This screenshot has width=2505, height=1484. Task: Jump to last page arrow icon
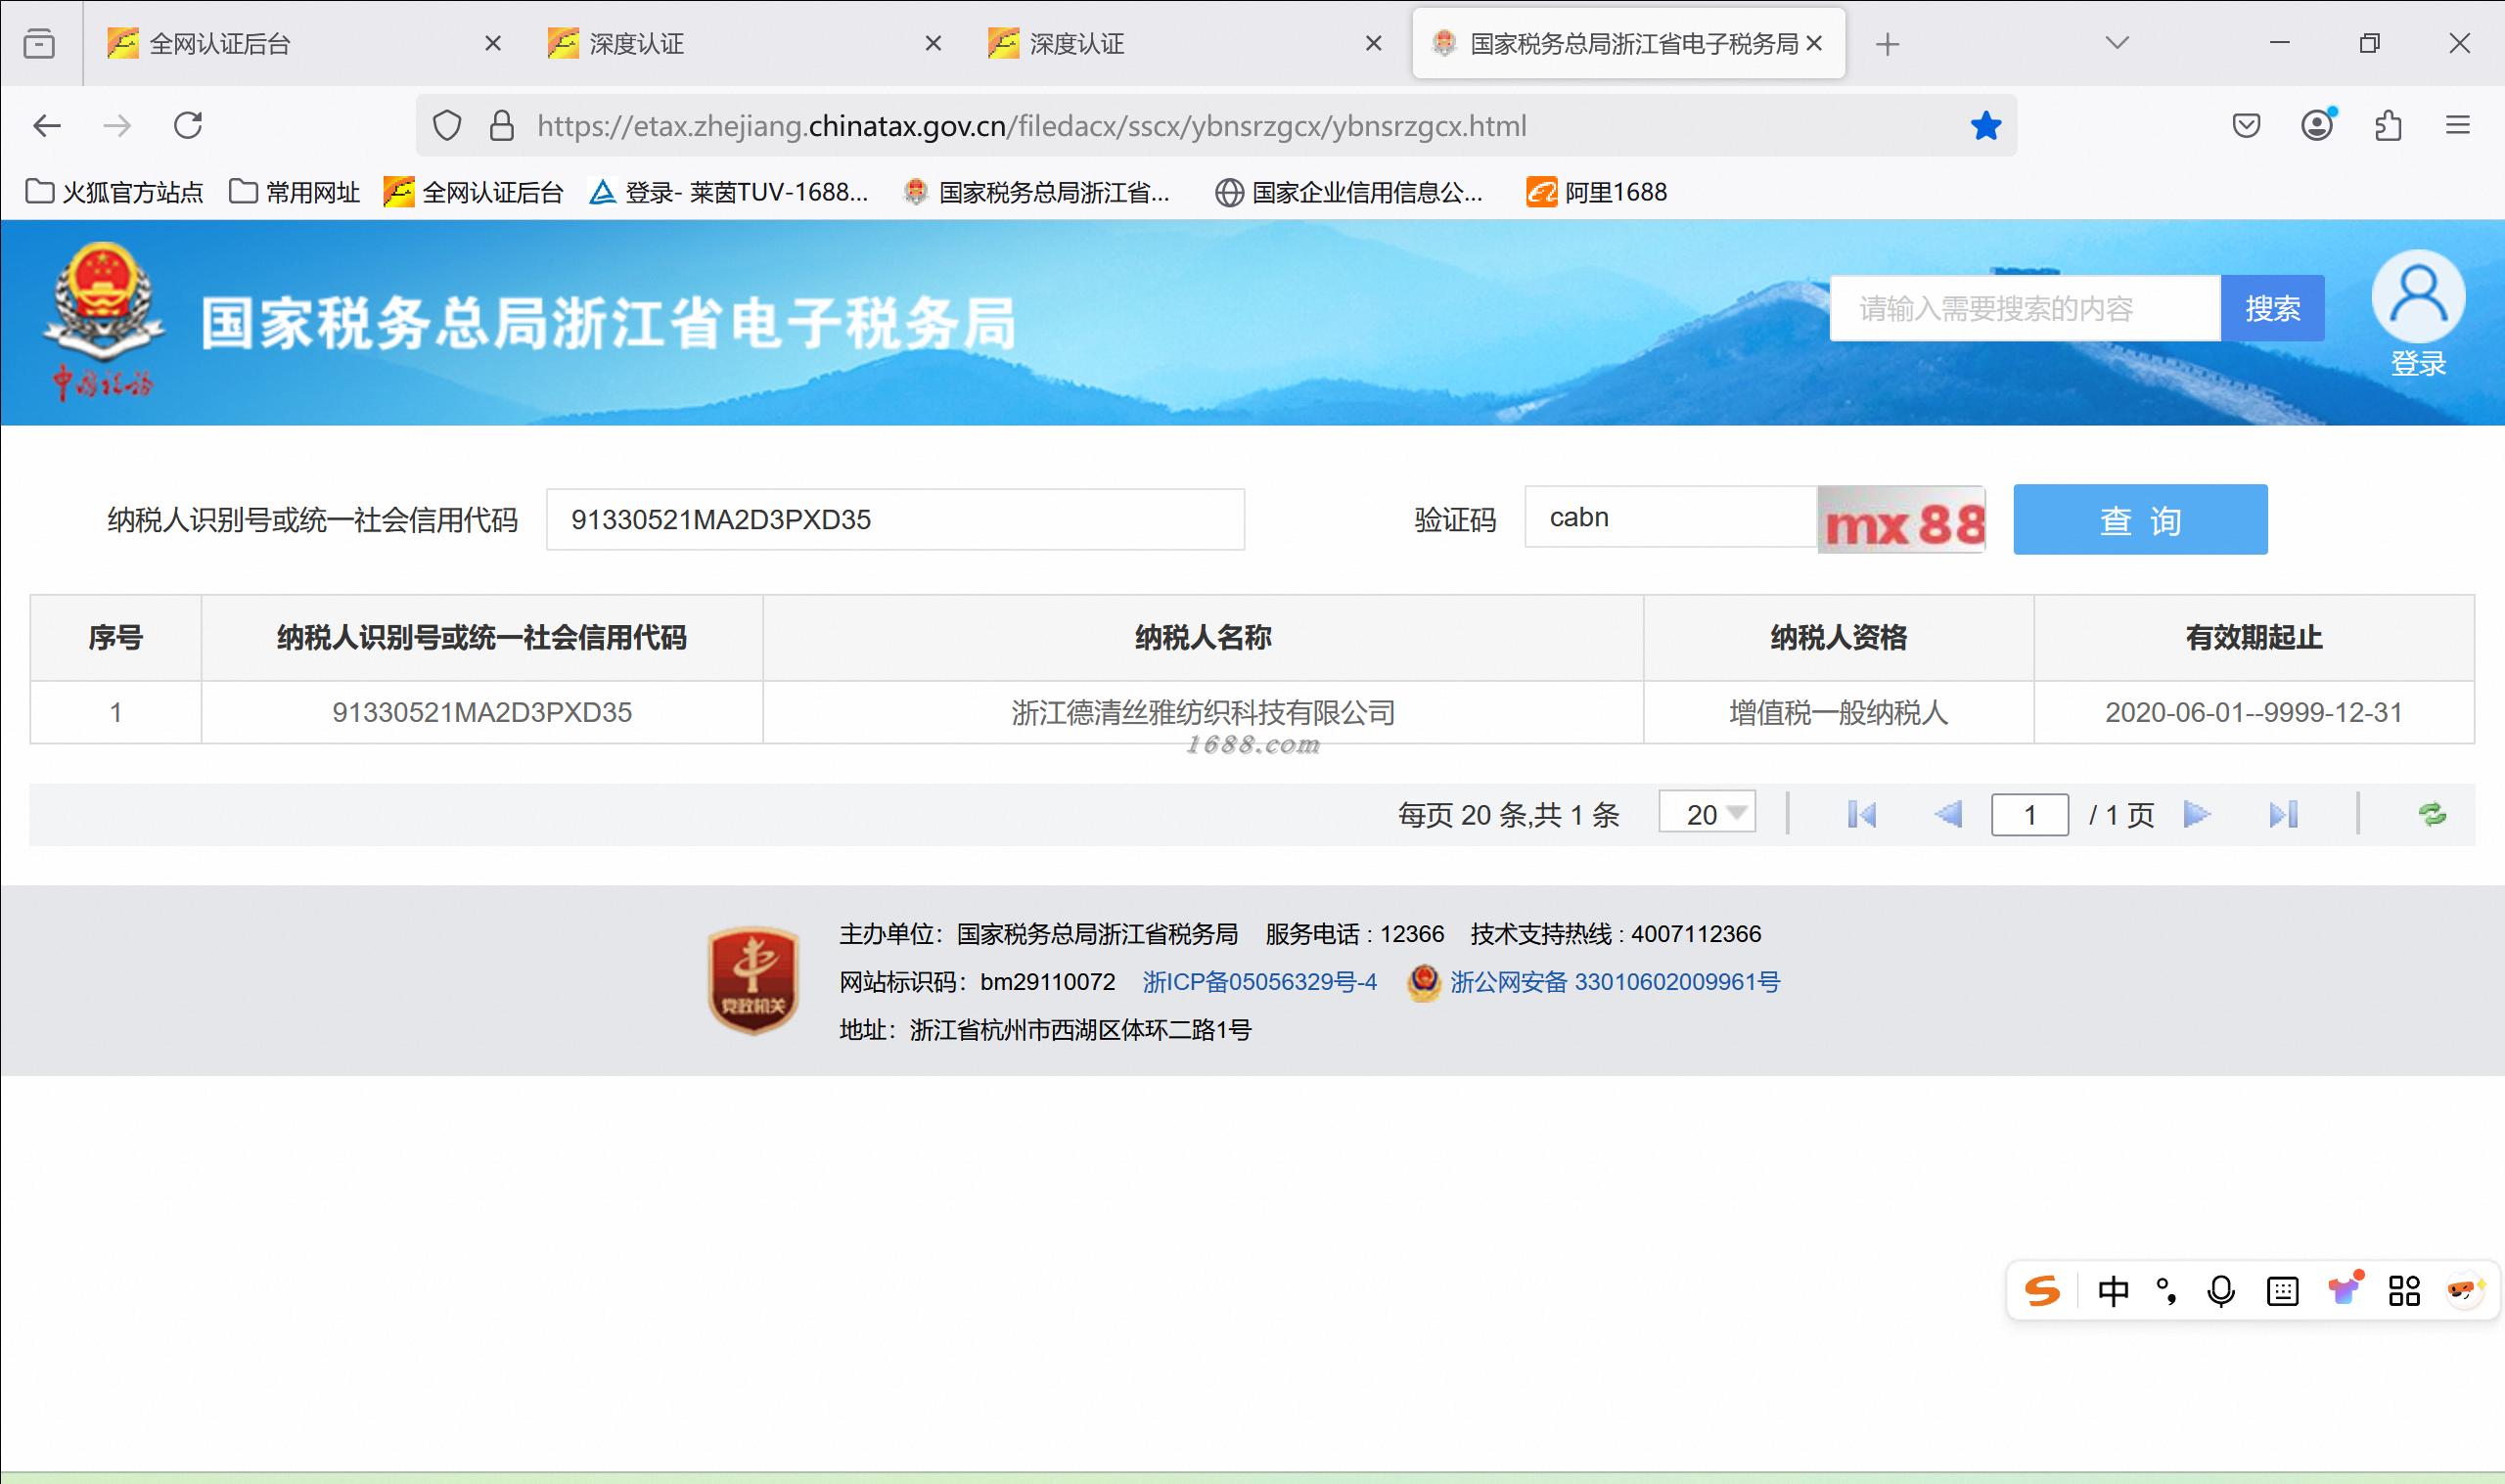(2283, 814)
